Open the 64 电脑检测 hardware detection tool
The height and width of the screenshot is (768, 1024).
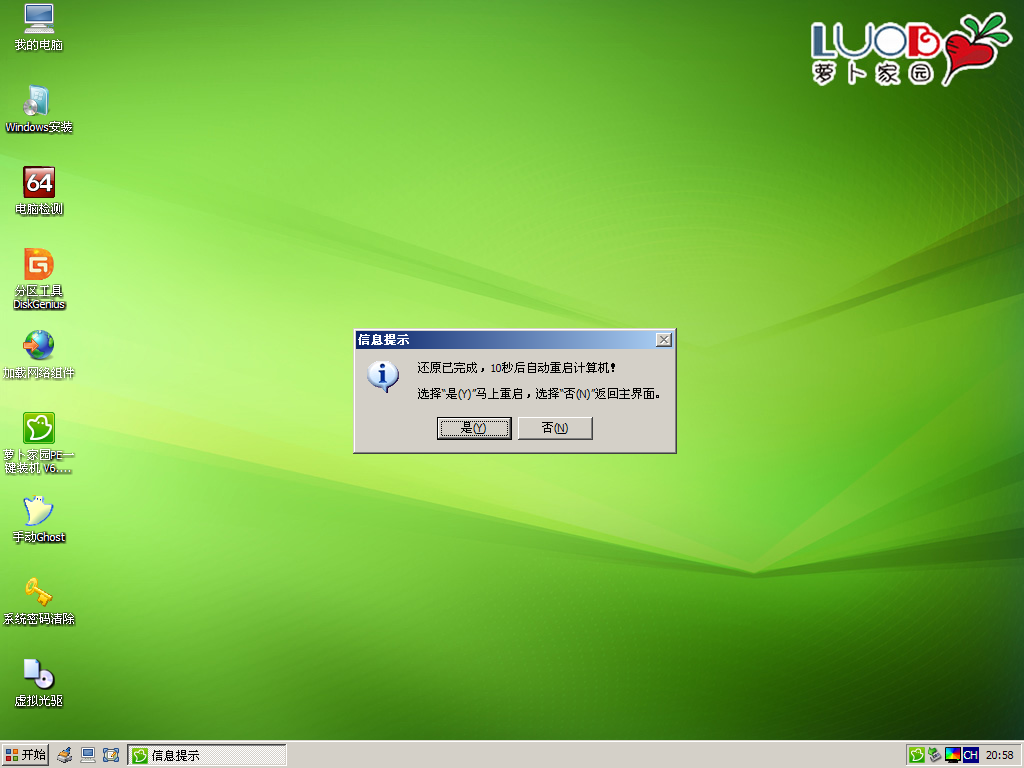tap(39, 188)
